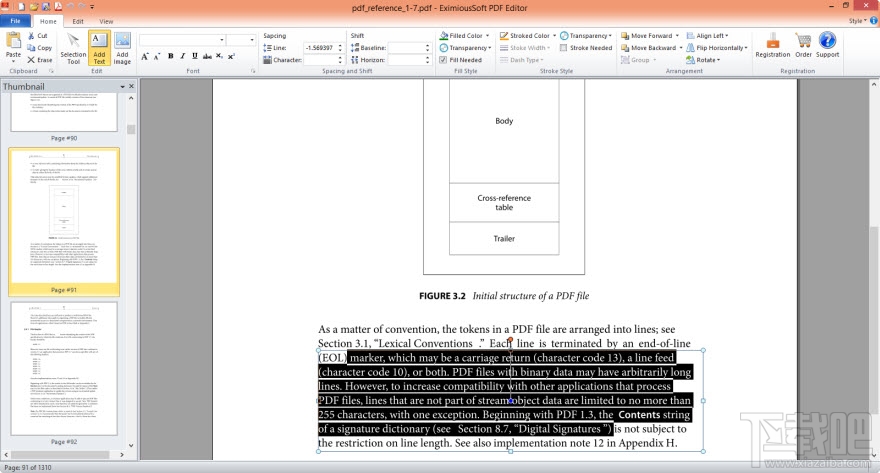Select the Page #91 thumbnail
Viewport: 880px width, 473px height.
coord(64,222)
